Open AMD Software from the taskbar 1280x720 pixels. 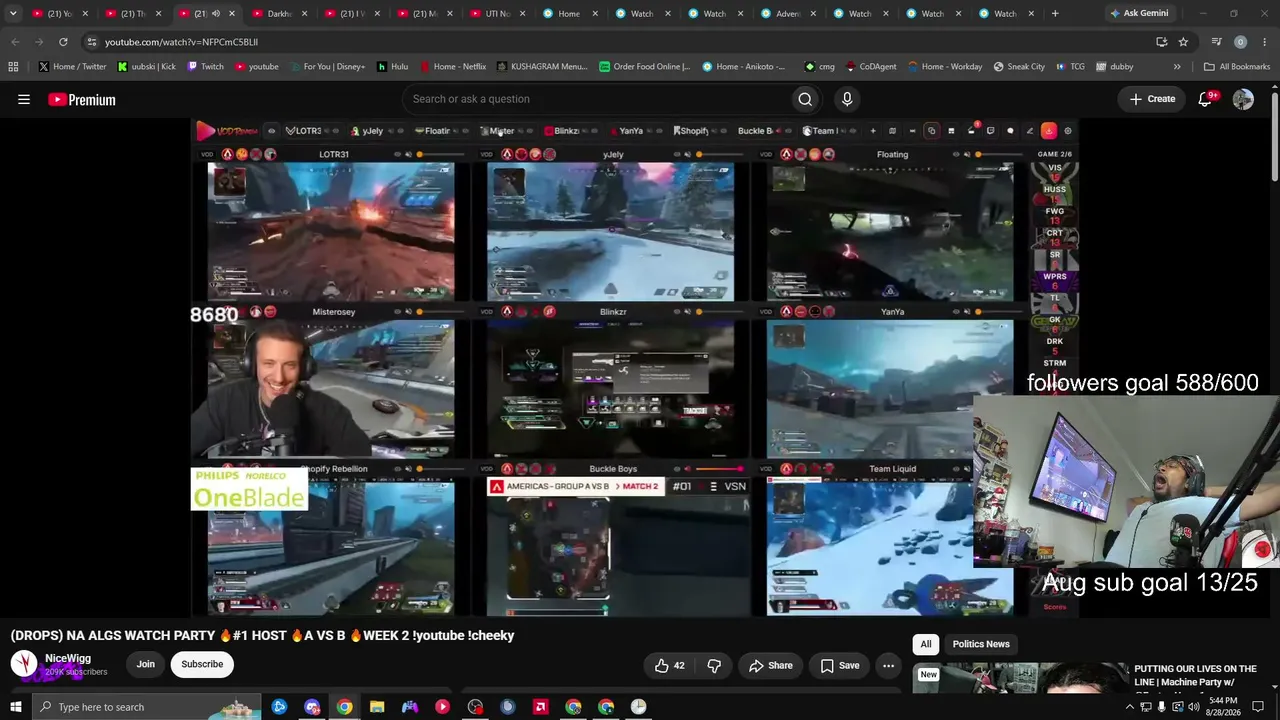coord(541,707)
